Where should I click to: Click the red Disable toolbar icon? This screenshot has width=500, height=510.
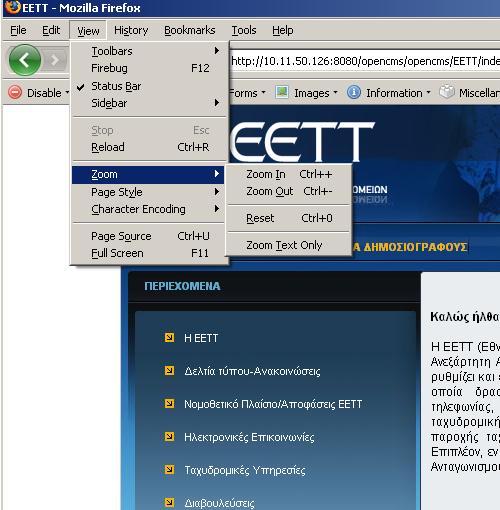point(15,92)
